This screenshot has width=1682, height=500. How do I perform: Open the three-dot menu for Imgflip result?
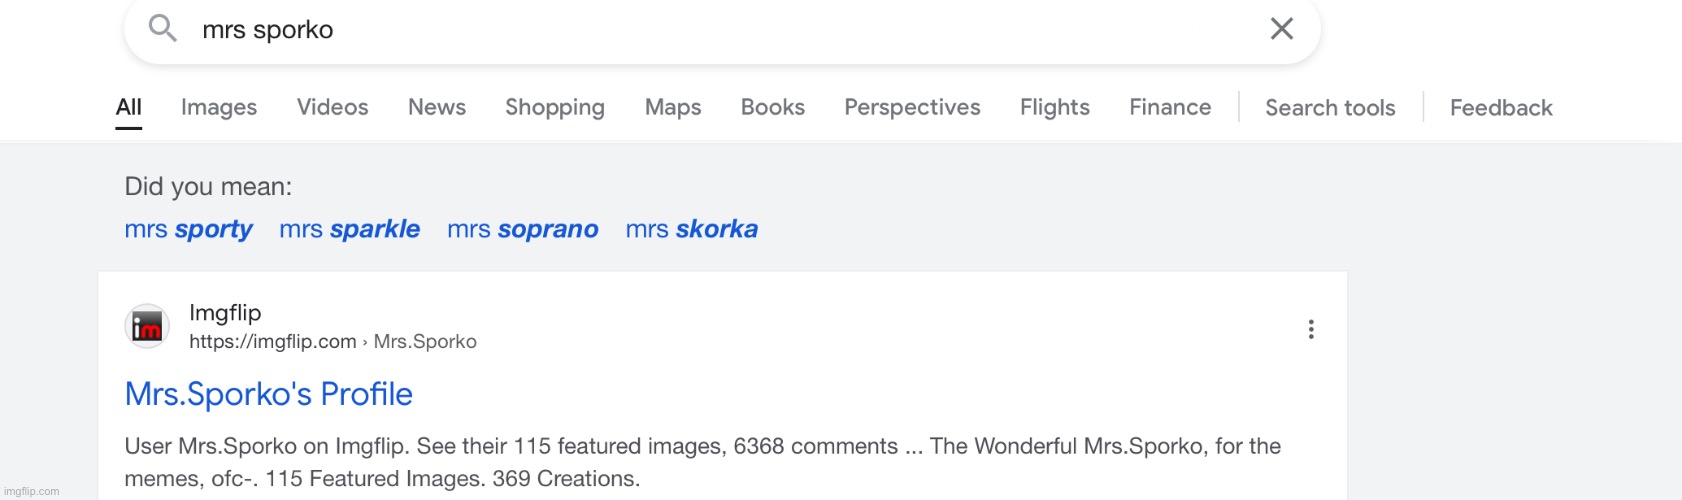[1310, 329]
